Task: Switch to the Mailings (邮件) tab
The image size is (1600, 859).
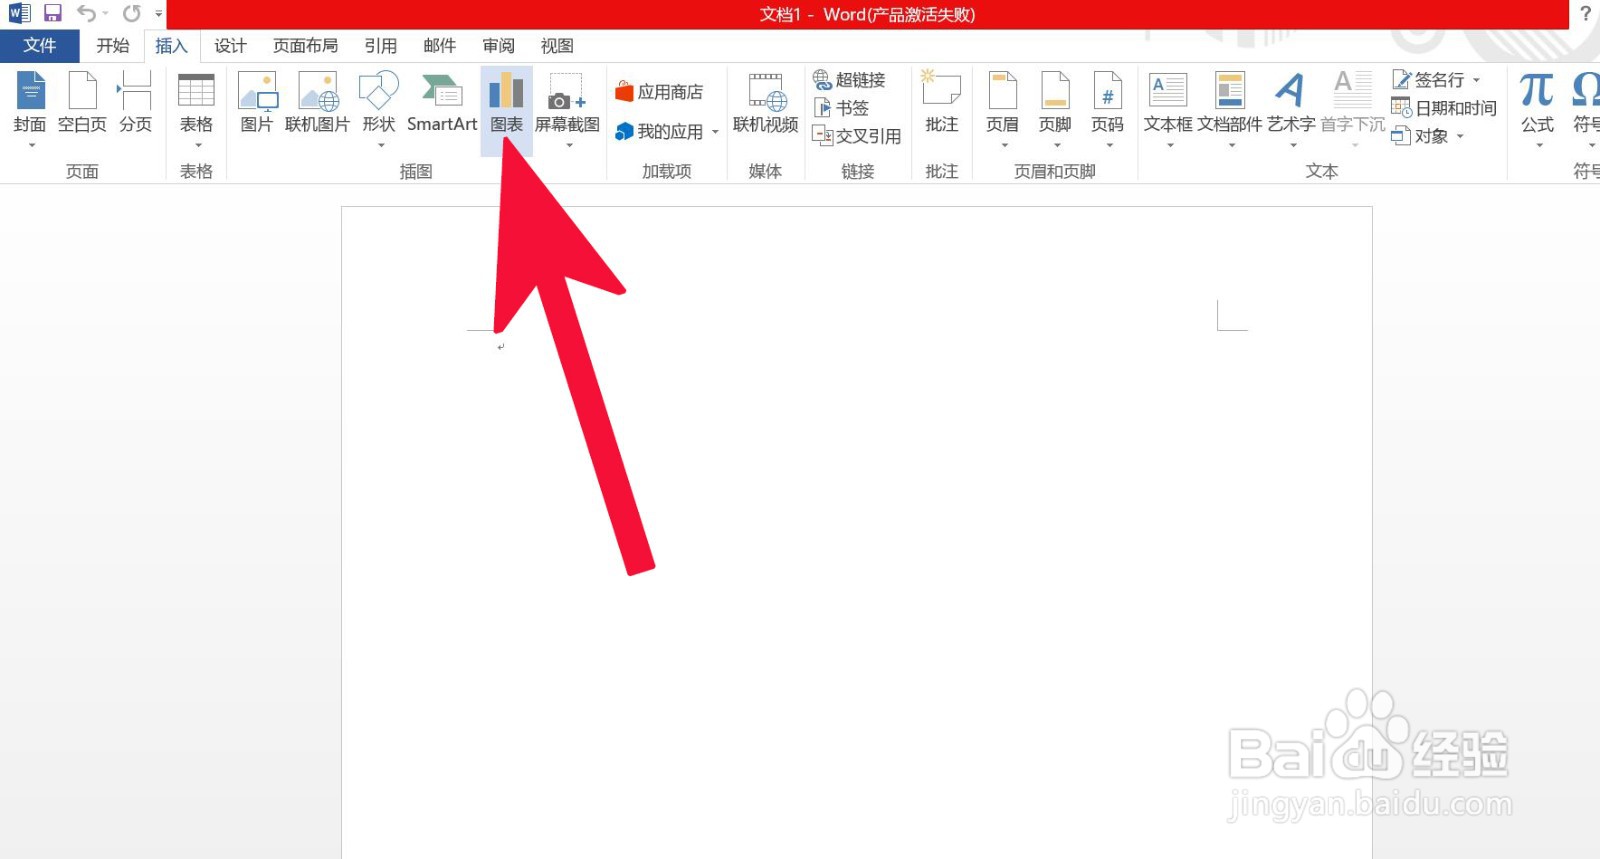Action: 439,46
